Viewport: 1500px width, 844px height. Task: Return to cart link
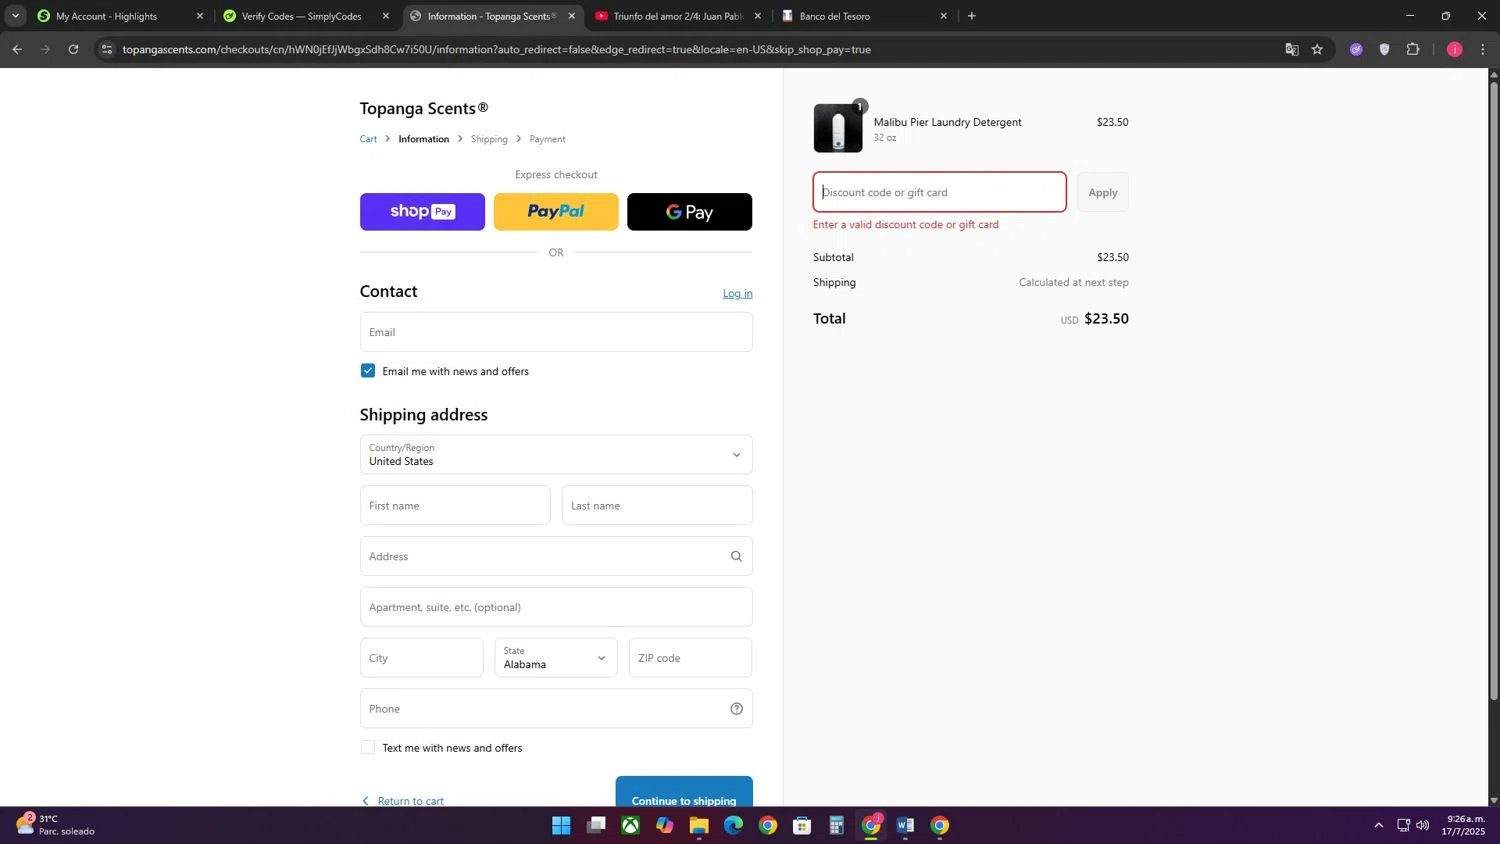point(403,800)
